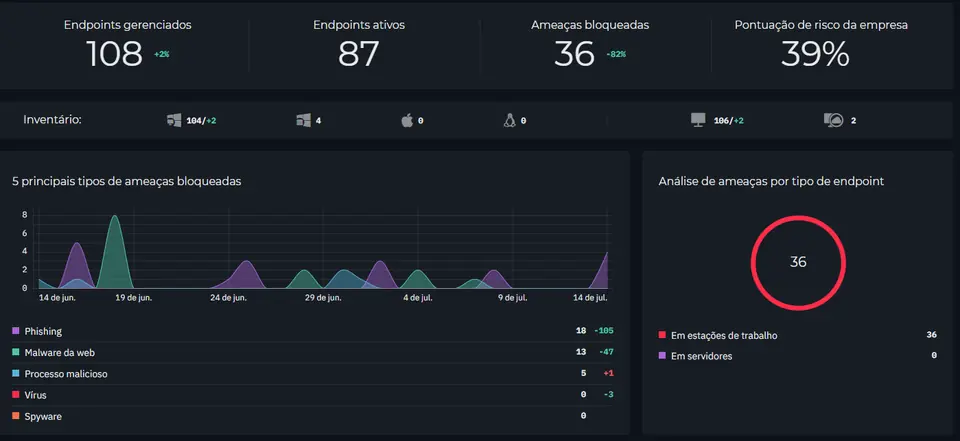This screenshot has height=441, width=960.
Task: Open the Endpoints ativos count 87
Action: (x=359, y=54)
